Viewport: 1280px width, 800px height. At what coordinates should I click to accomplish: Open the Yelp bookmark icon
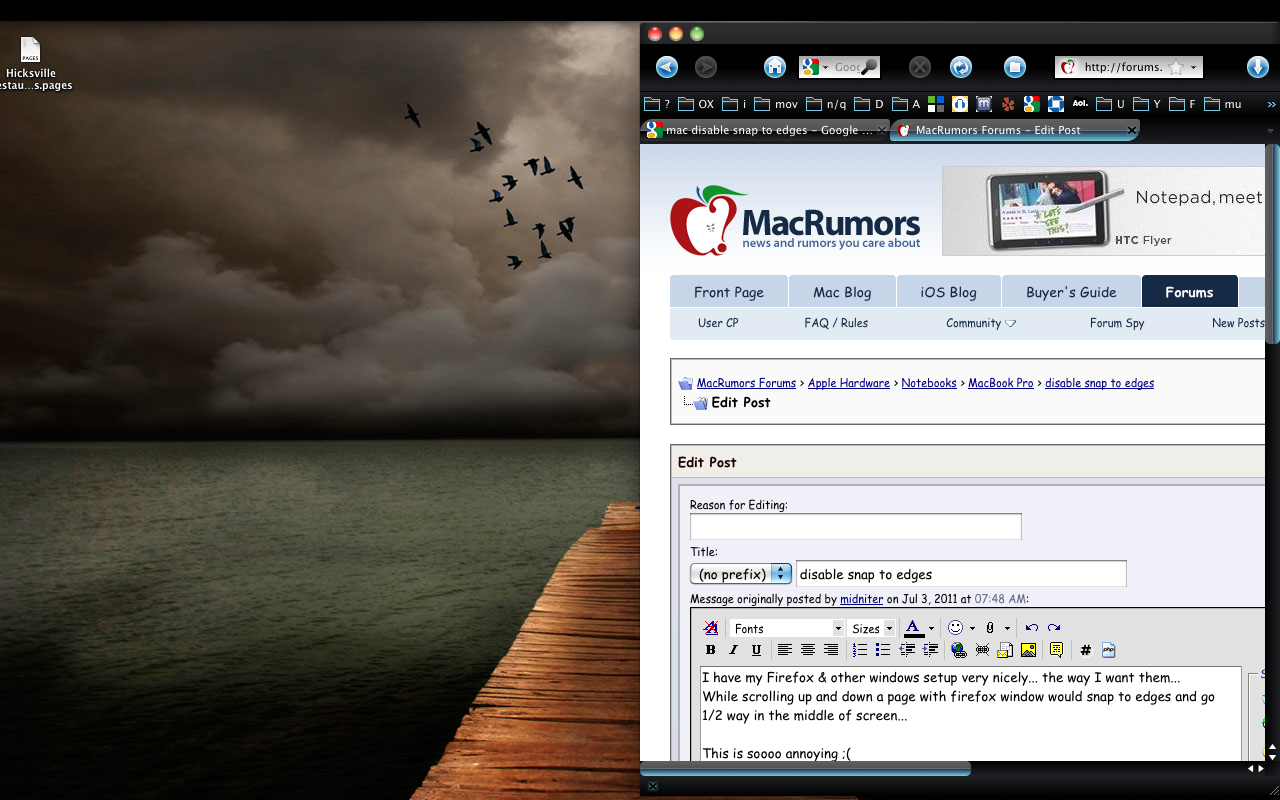(1008, 104)
